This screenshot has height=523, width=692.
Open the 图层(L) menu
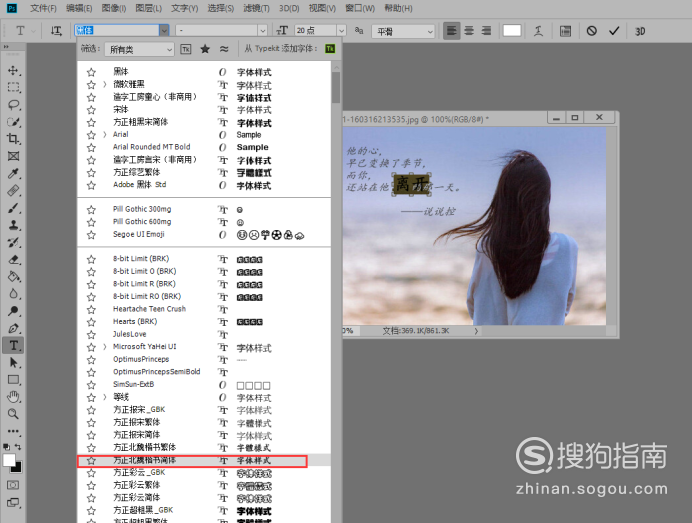(148, 8)
